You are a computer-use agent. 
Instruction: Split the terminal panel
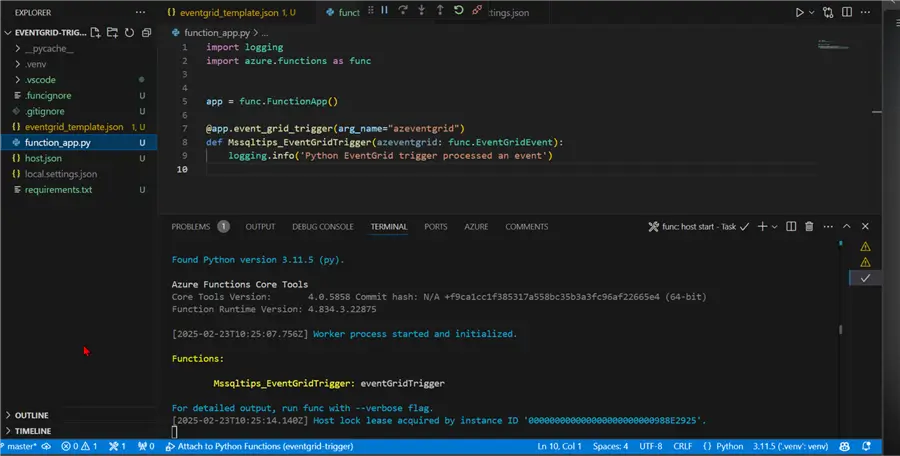click(791, 226)
